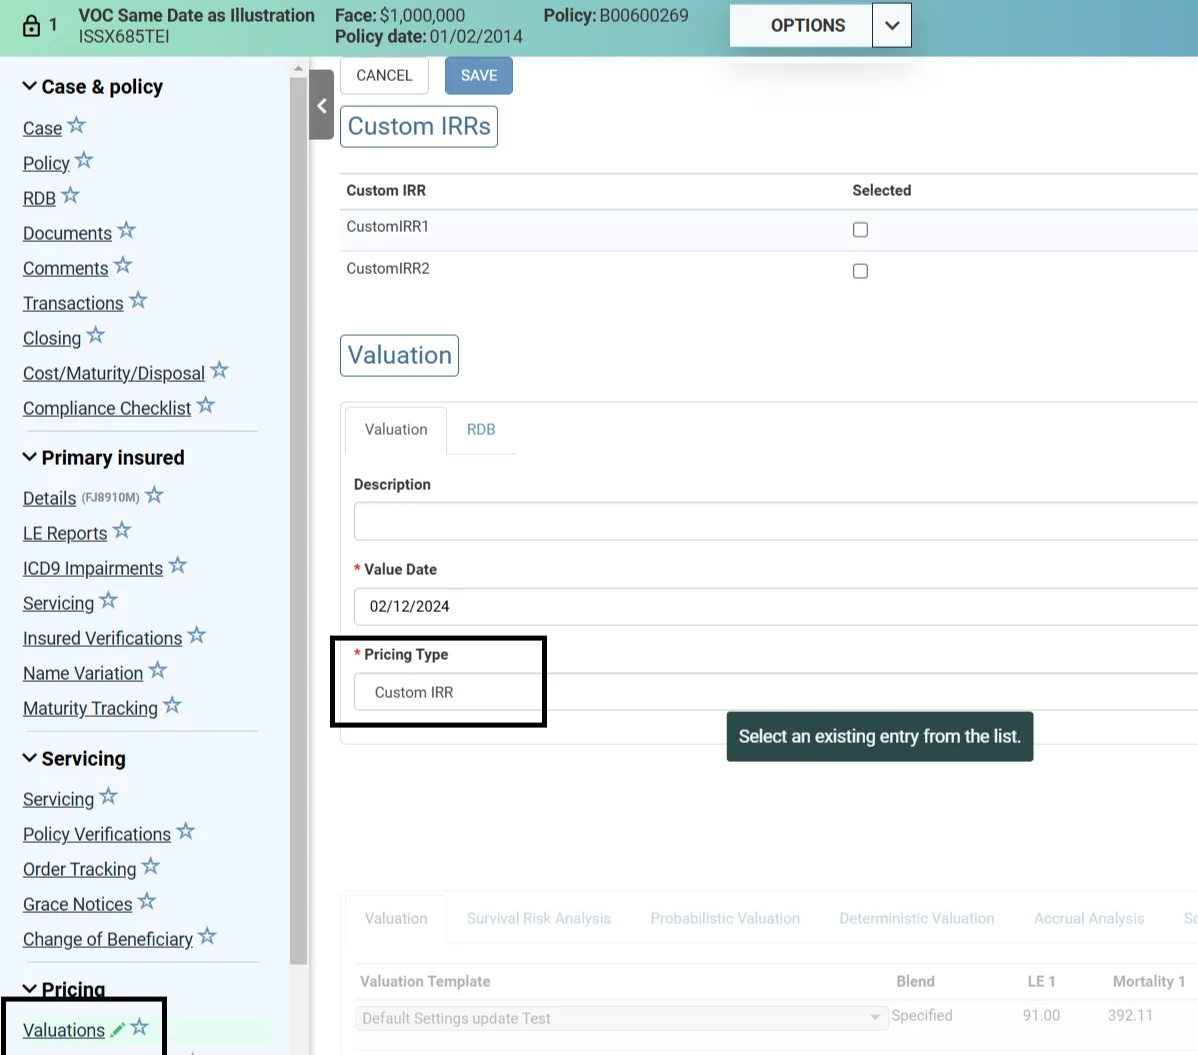Click star icon beside Compliance Checklist

tap(206, 406)
